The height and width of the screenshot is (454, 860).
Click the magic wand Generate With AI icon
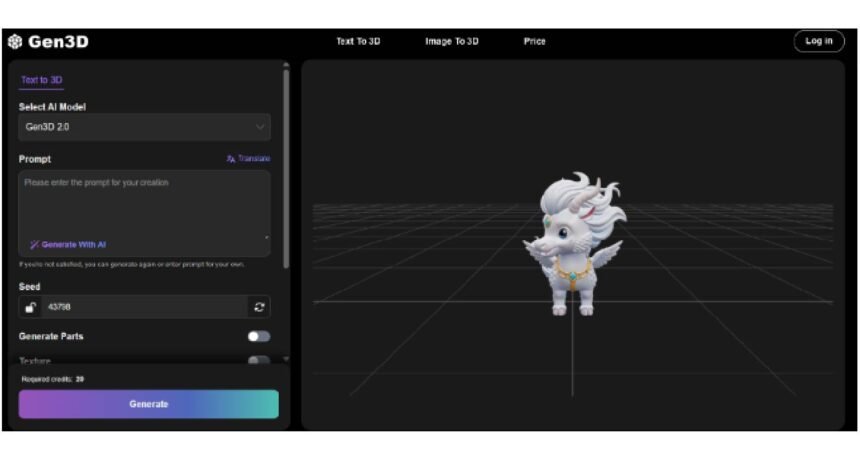34,244
